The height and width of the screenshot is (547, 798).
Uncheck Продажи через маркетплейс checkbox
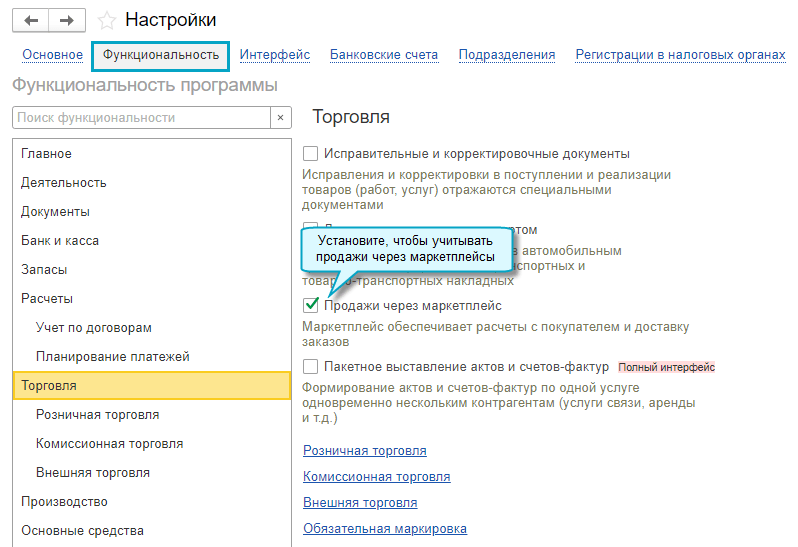[x=310, y=305]
